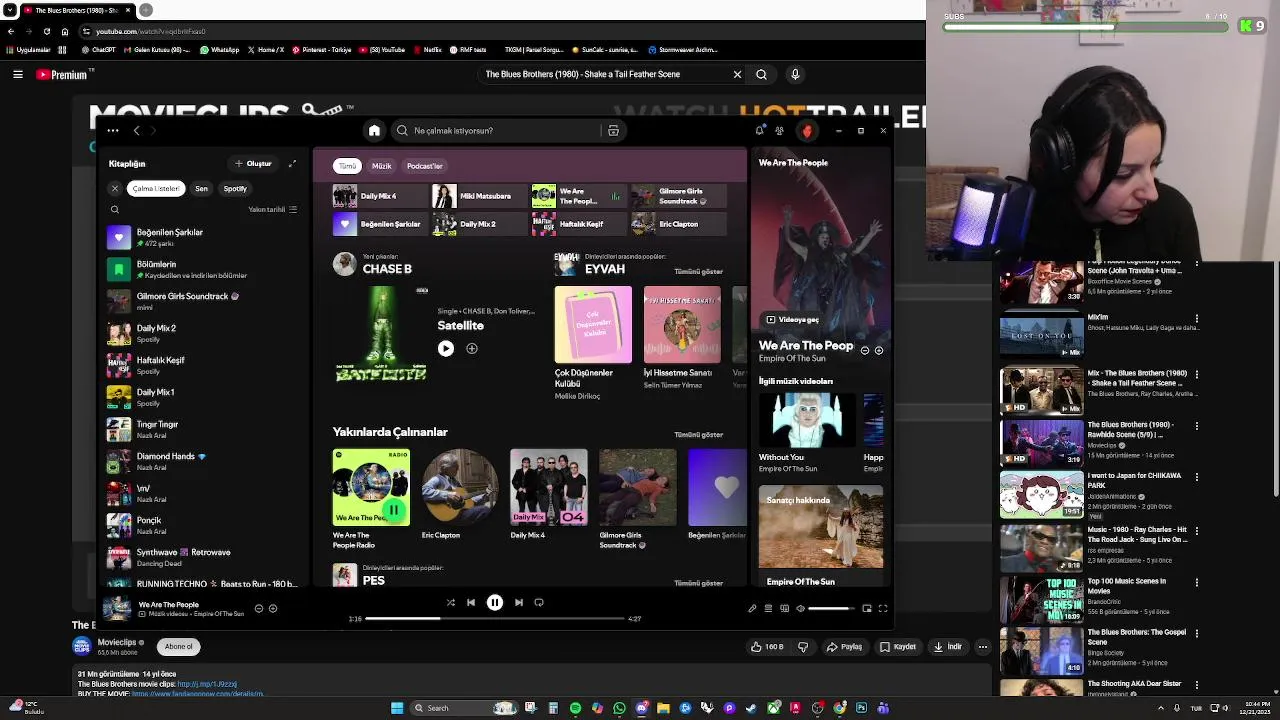
Task: Expand the Kitaplığın library panel
Action: (x=292, y=164)
